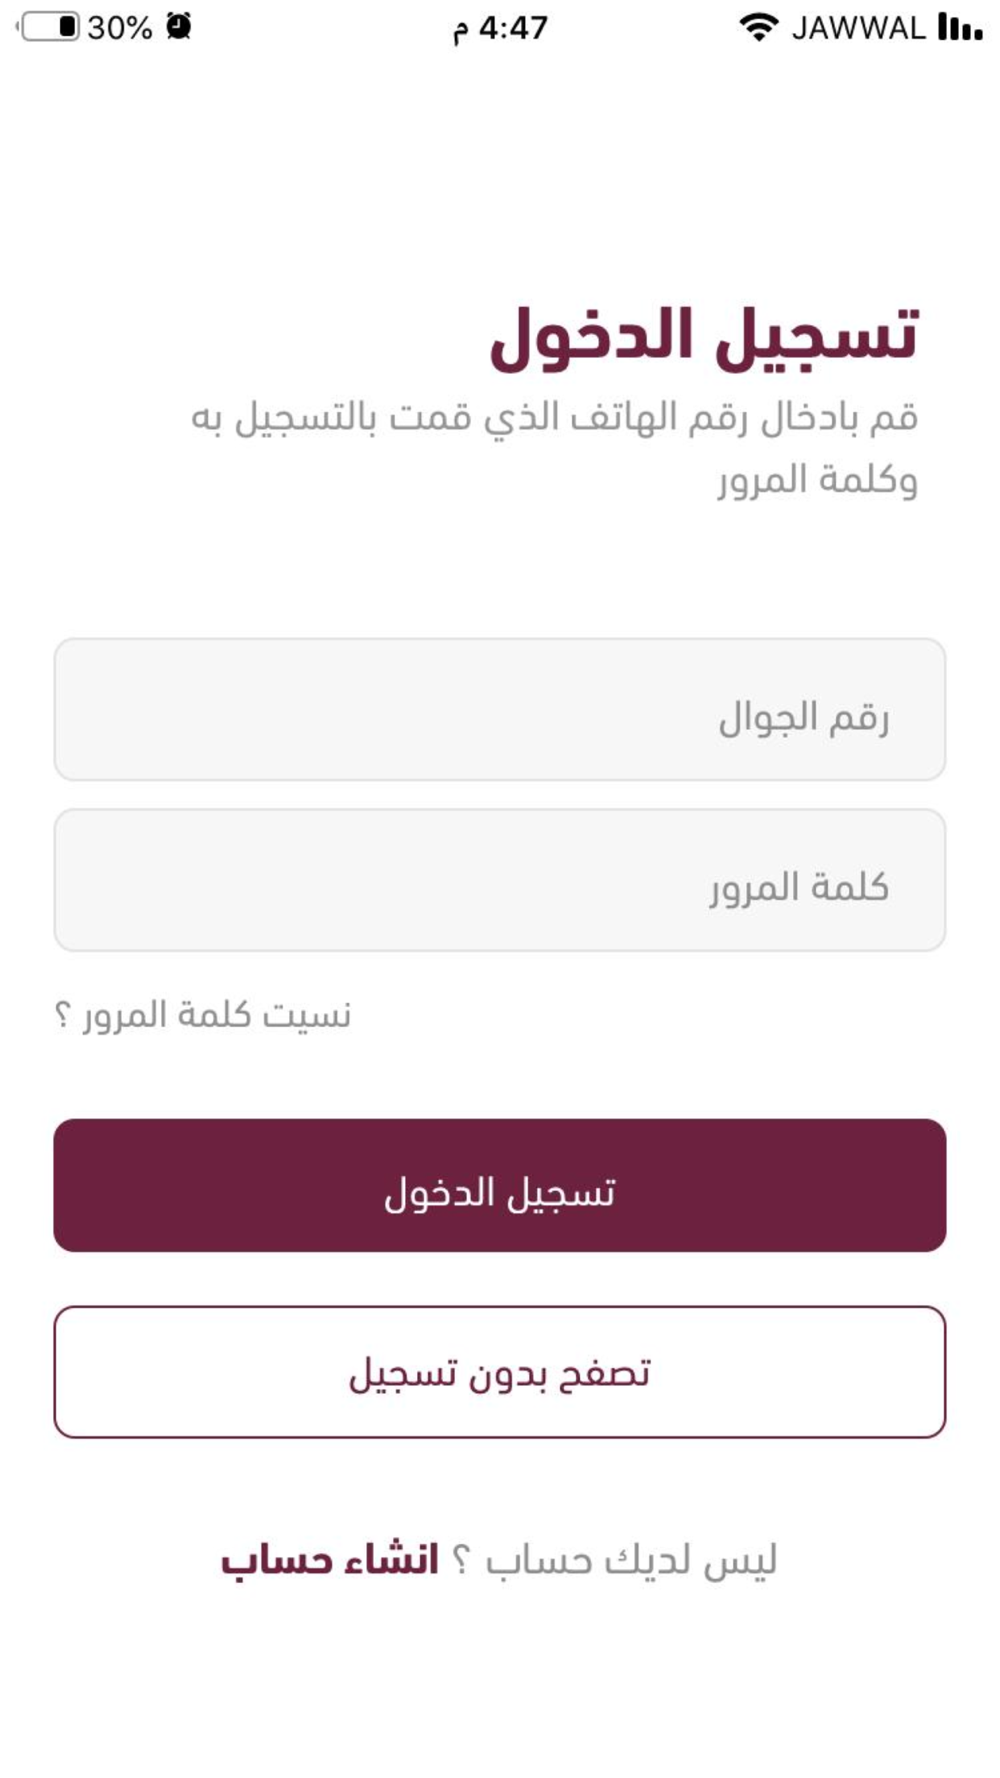Screen dimensions: 1000x1778
Task: Tap the 30% battery percentage text
Action: (120, 28)
